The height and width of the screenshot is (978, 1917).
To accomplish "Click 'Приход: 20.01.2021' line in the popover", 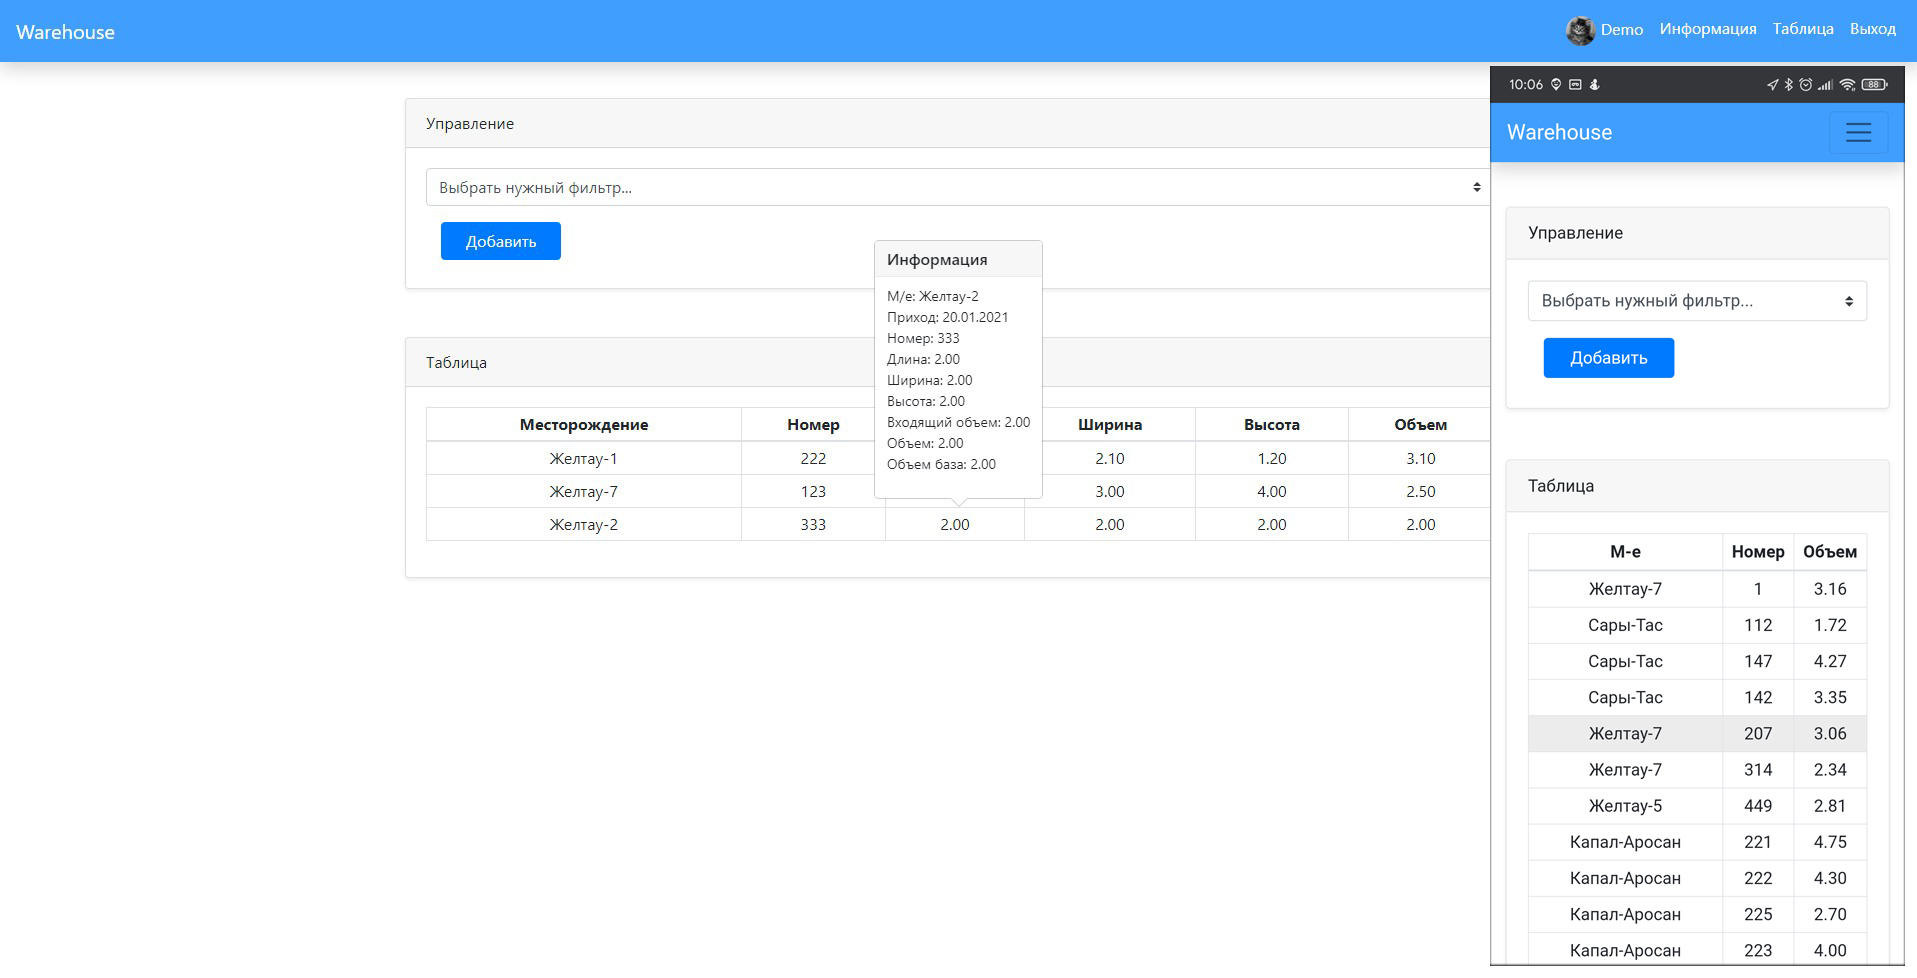I will [x=947, y=317].
